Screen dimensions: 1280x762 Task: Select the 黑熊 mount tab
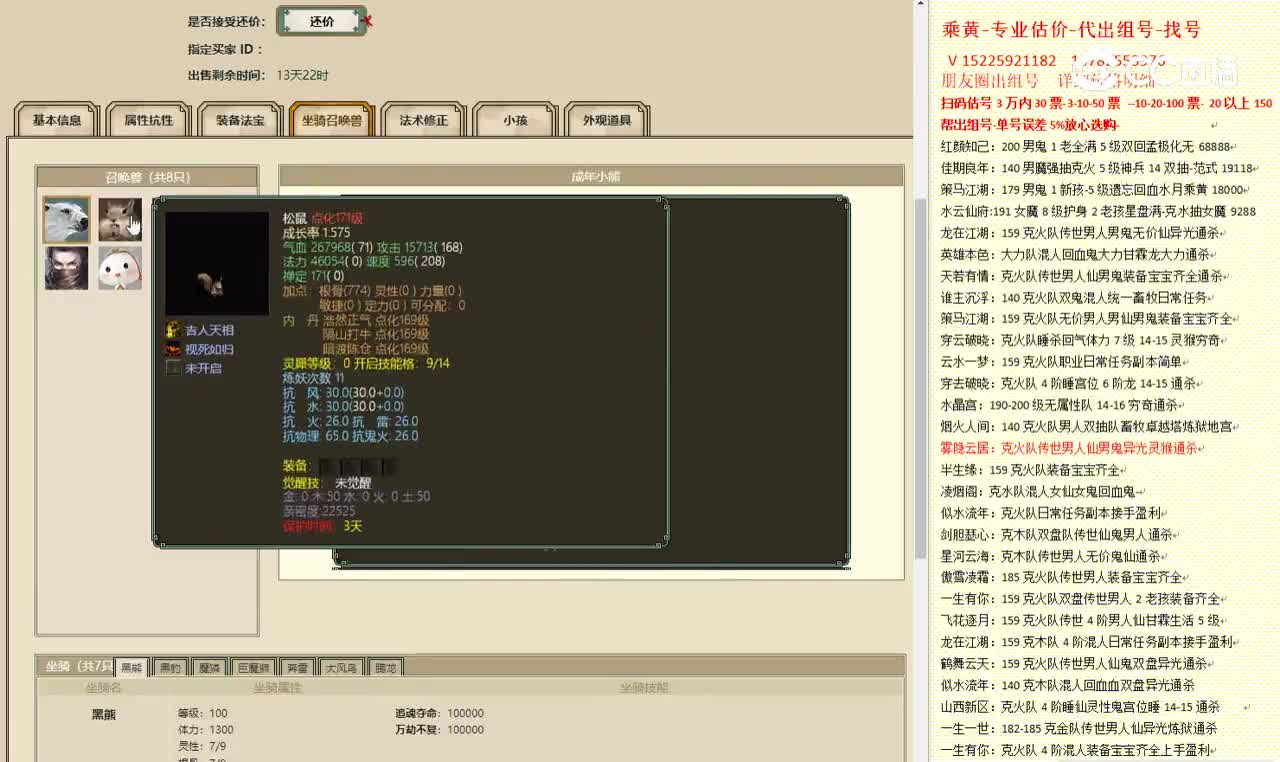pos(131,667)
